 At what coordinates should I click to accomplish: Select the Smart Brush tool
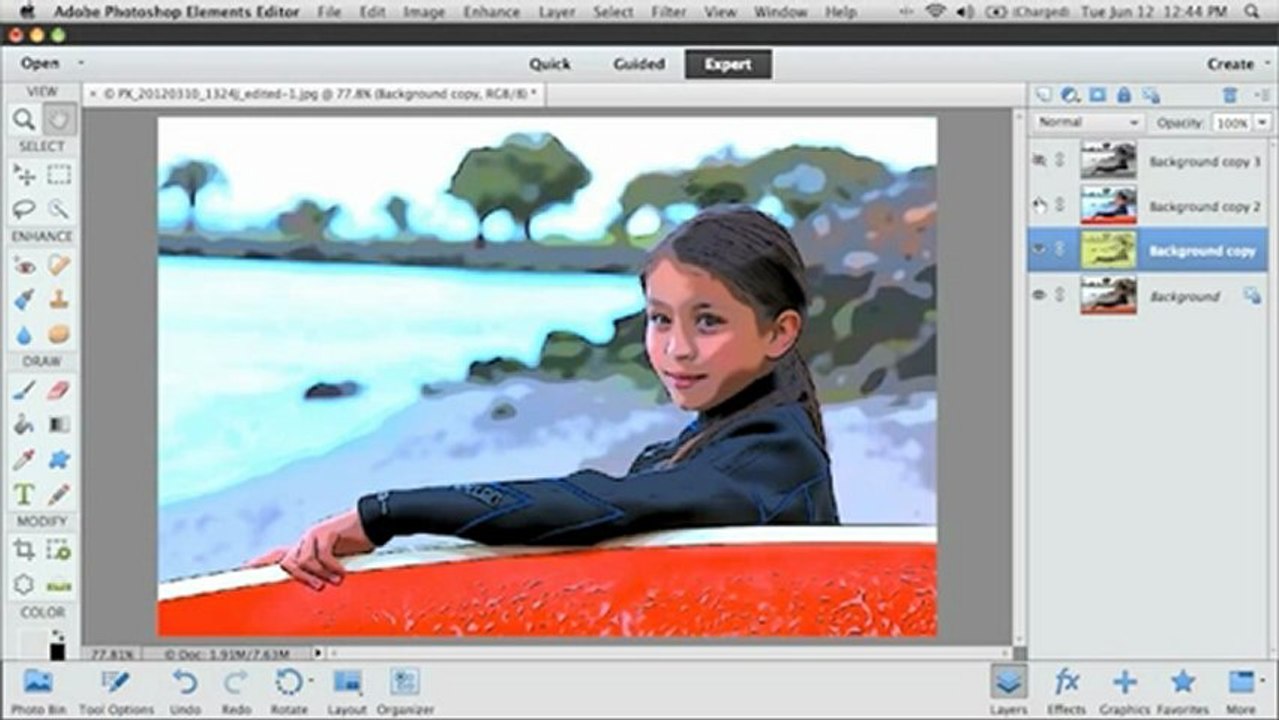[x=24, y=299]
